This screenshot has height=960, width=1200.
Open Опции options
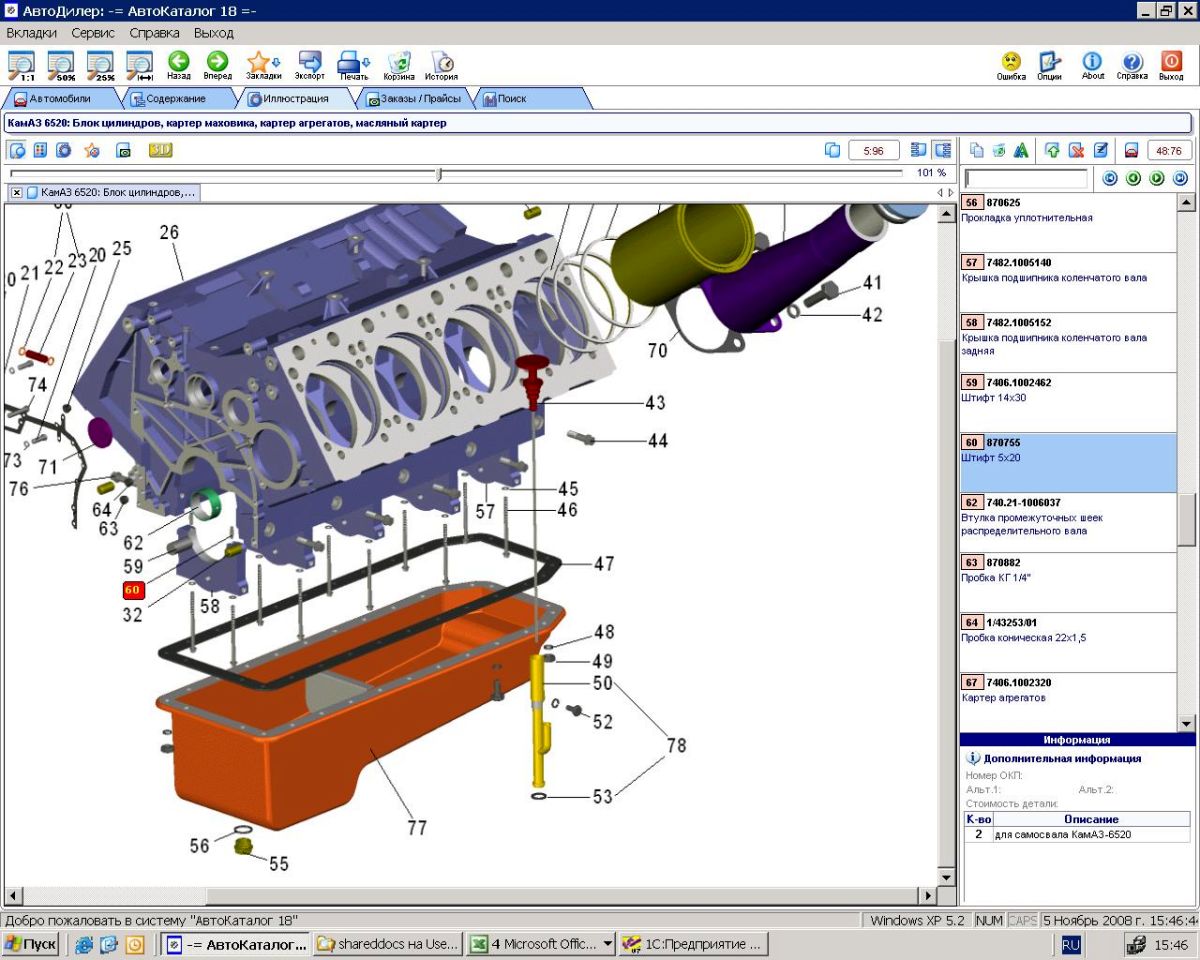point(1049,66)
